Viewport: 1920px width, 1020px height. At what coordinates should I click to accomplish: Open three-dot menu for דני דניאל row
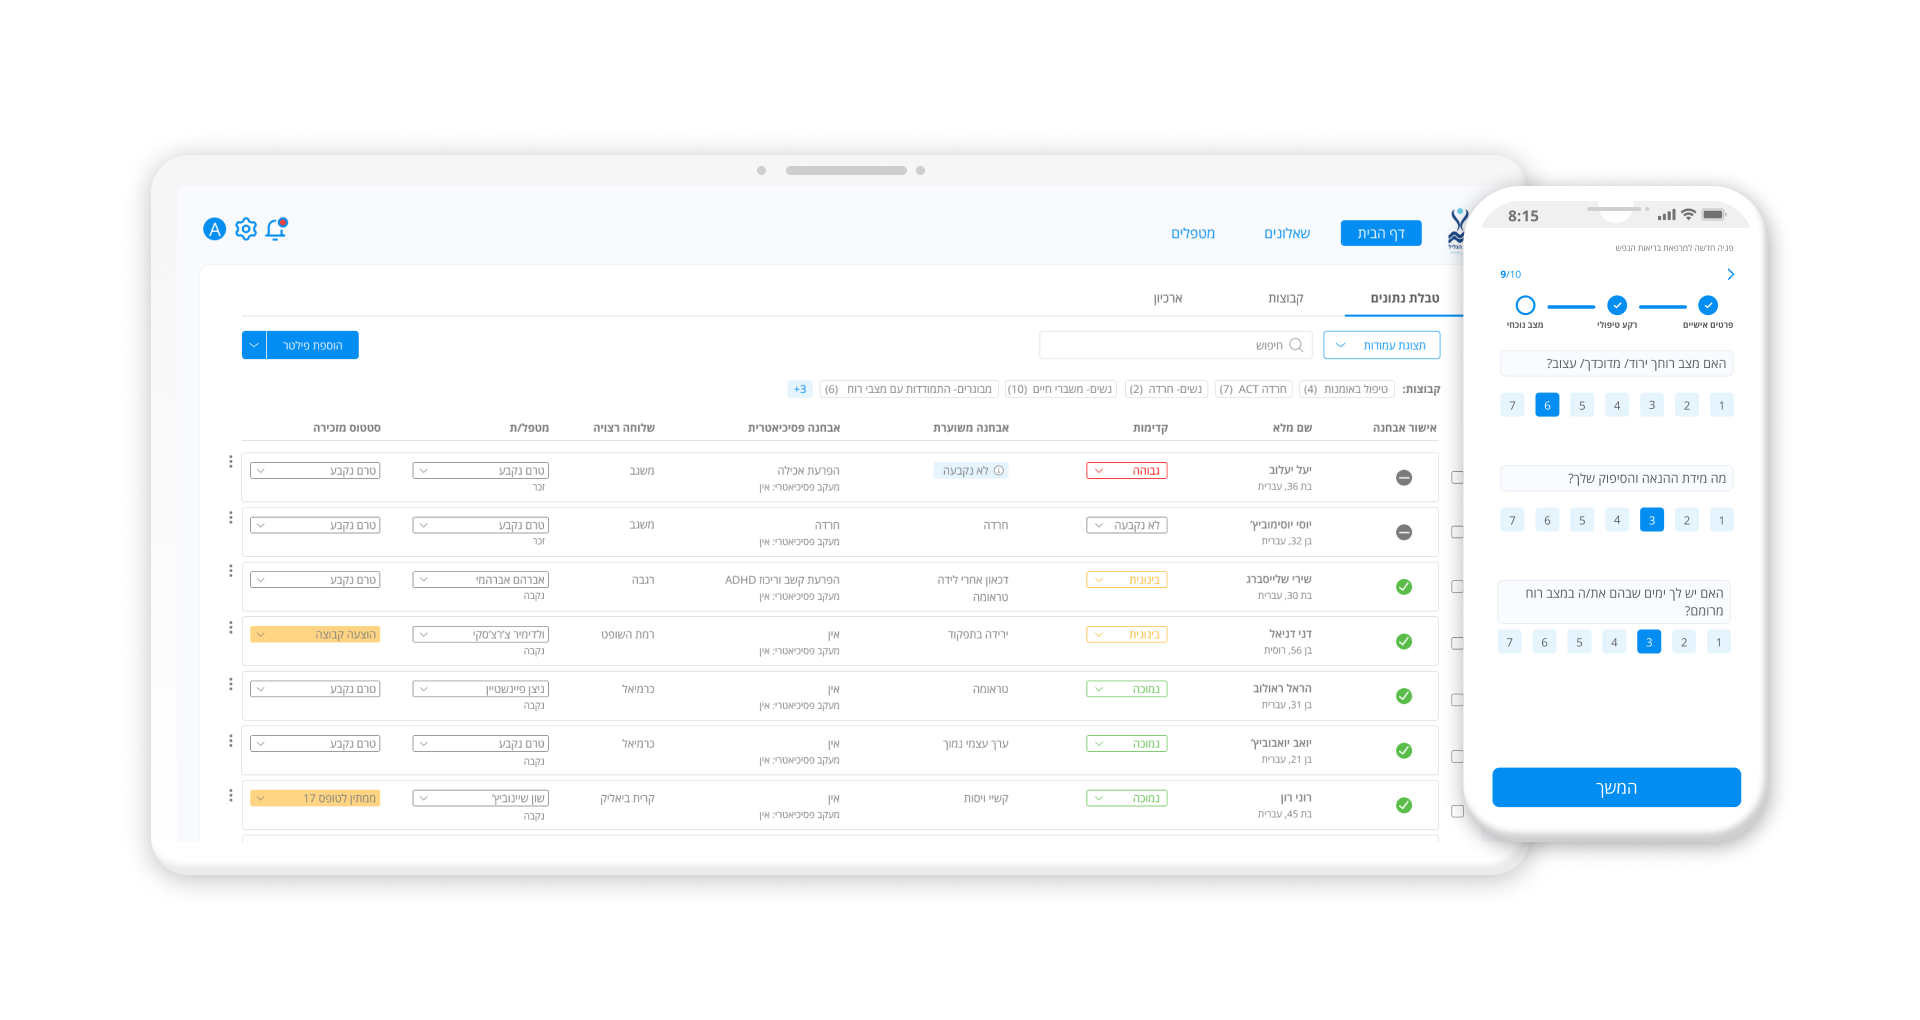tap(230, 627)
